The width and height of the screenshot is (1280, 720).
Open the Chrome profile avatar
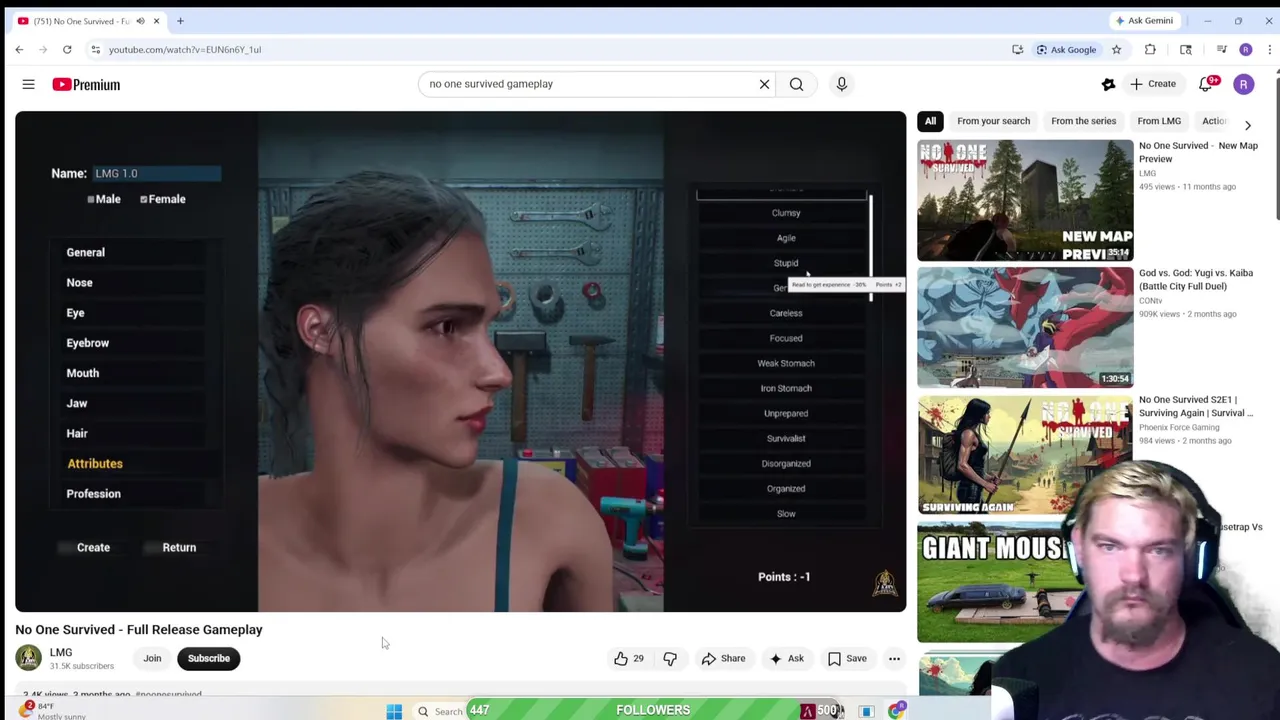point(1245,49)
